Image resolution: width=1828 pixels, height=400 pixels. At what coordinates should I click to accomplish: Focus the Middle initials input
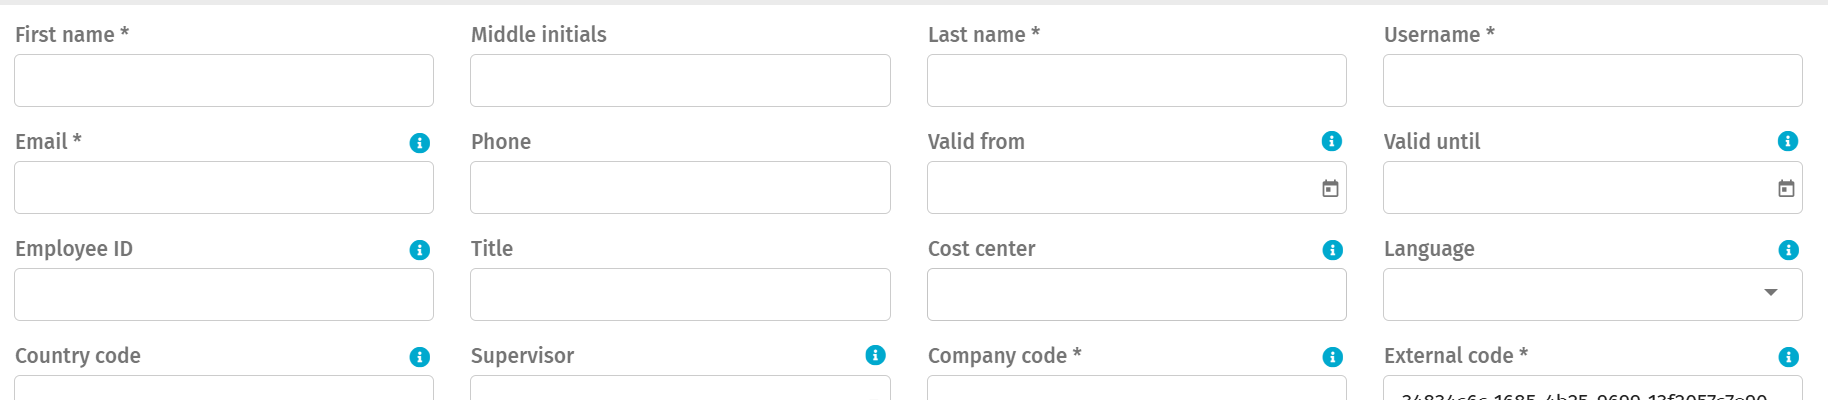click(x=680, y=81)
